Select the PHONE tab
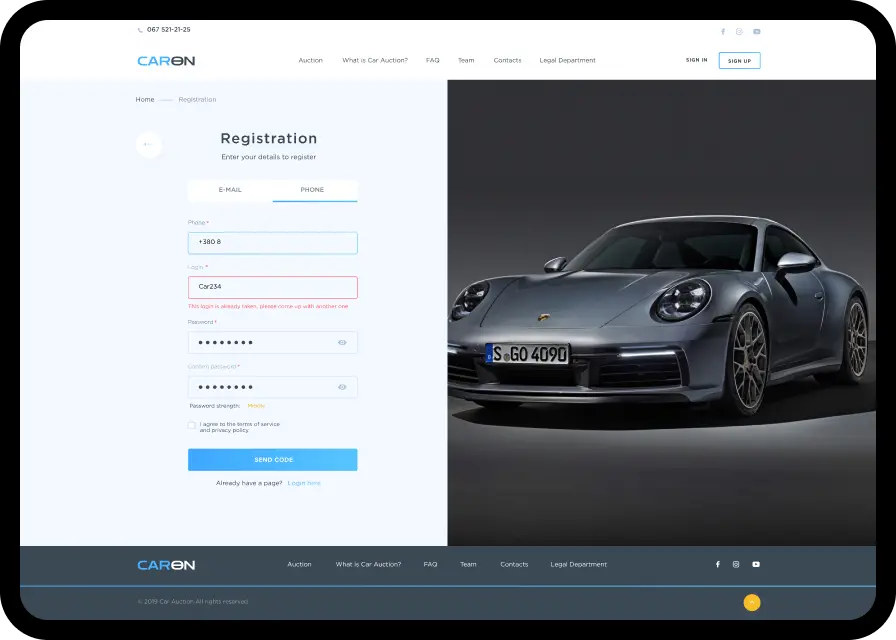Viewport: 896px width, 640px height. point(315,190)
